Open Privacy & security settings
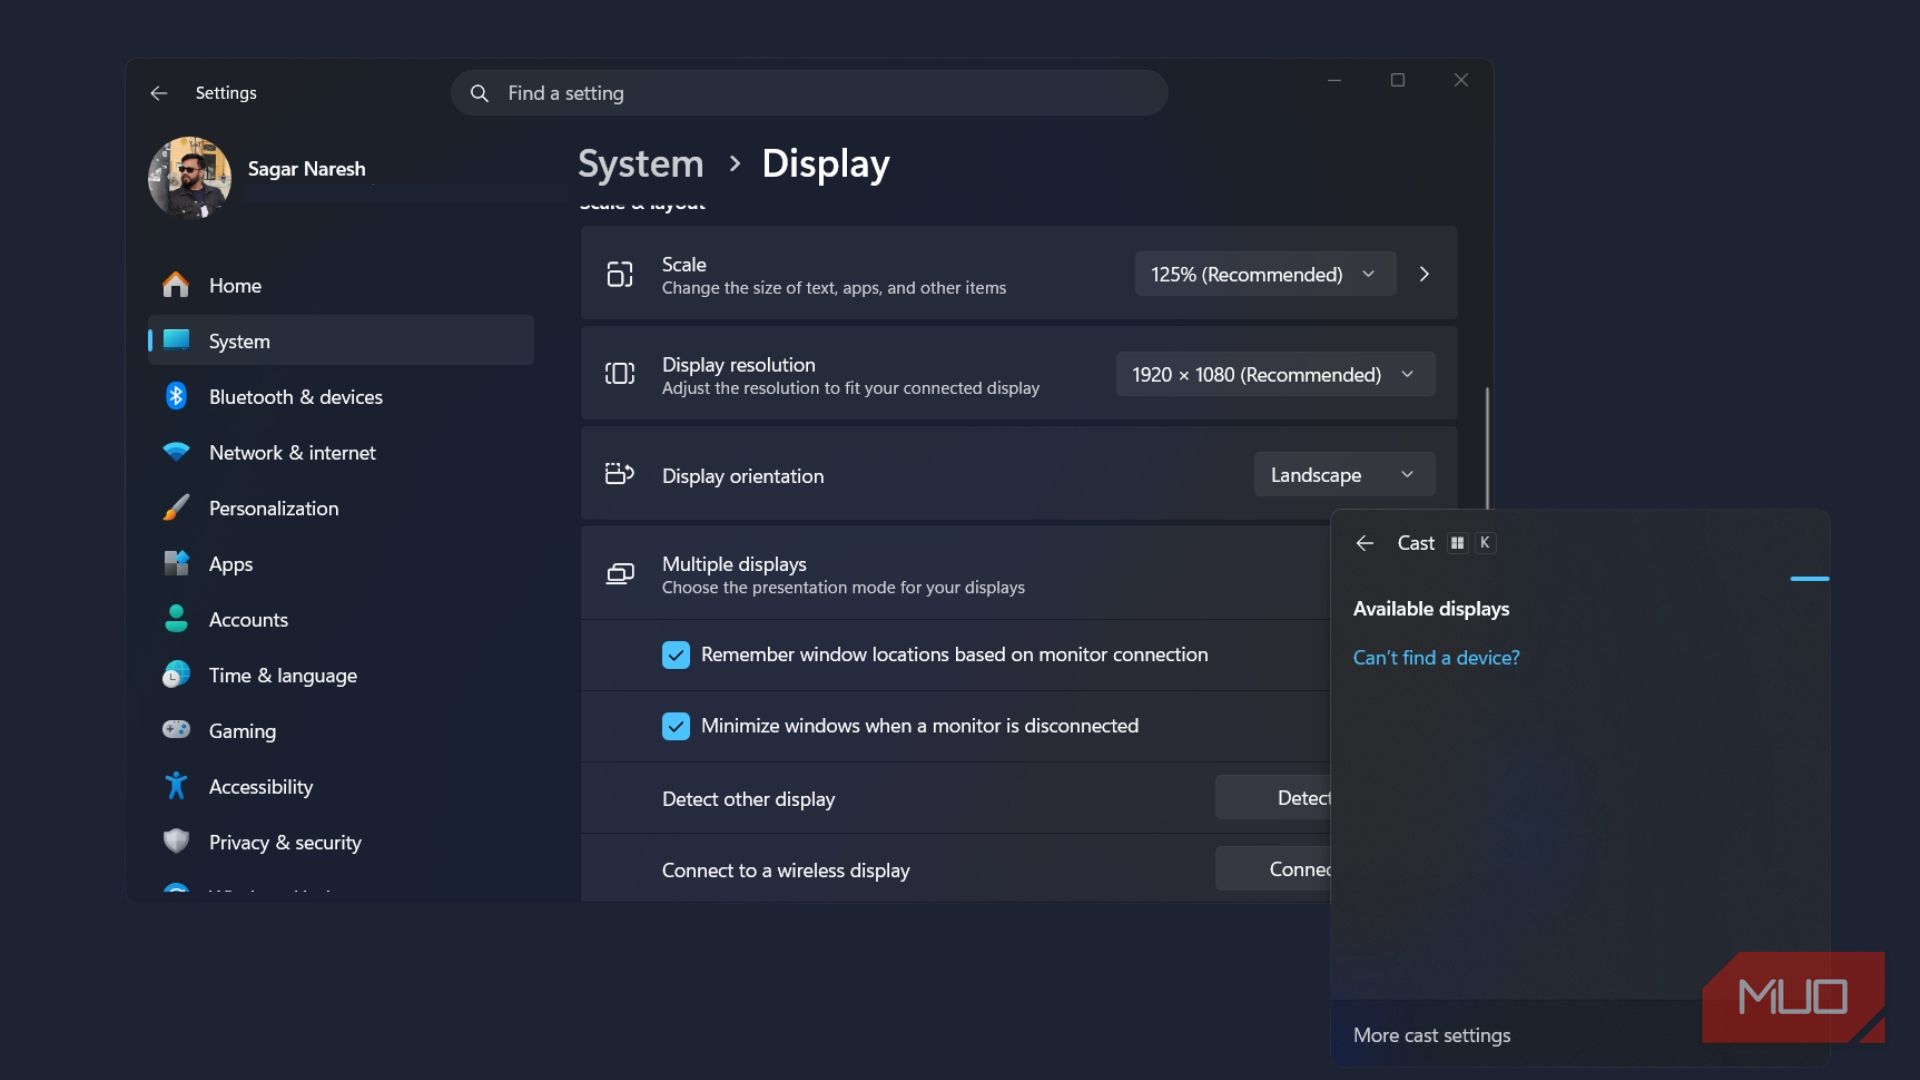1920x1080 pixels. [x=341, y=843]
